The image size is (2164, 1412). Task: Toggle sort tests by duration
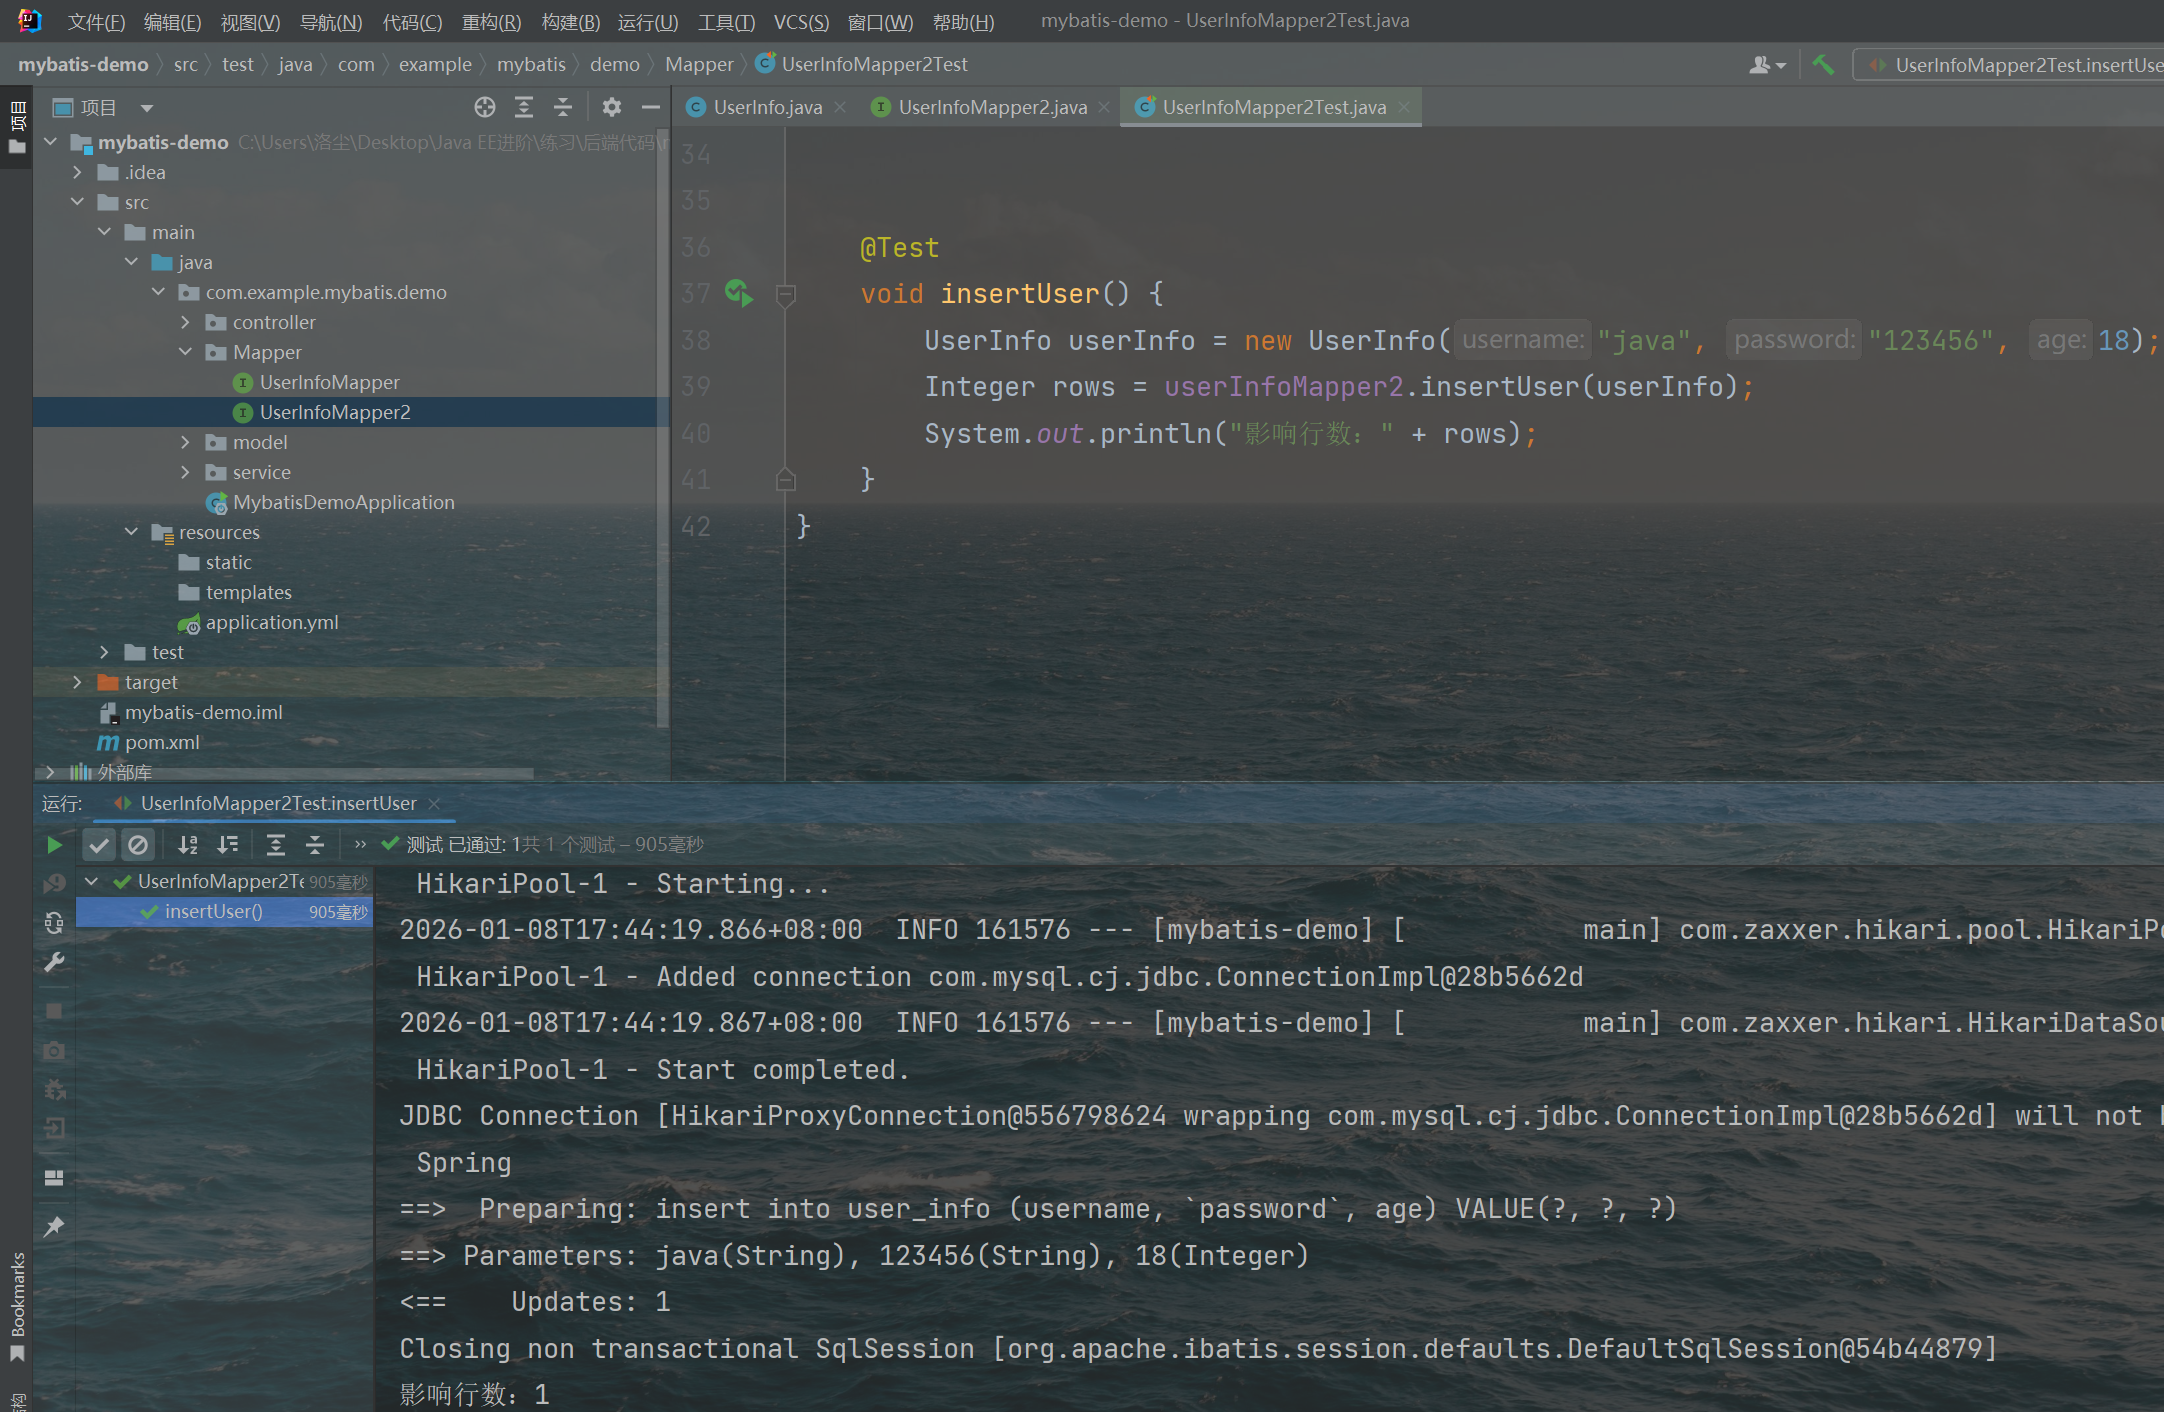228,845
